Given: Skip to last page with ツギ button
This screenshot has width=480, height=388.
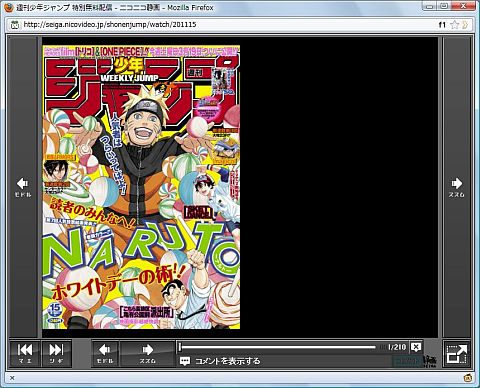Looking at the screenshot, I should coord(56,354).
